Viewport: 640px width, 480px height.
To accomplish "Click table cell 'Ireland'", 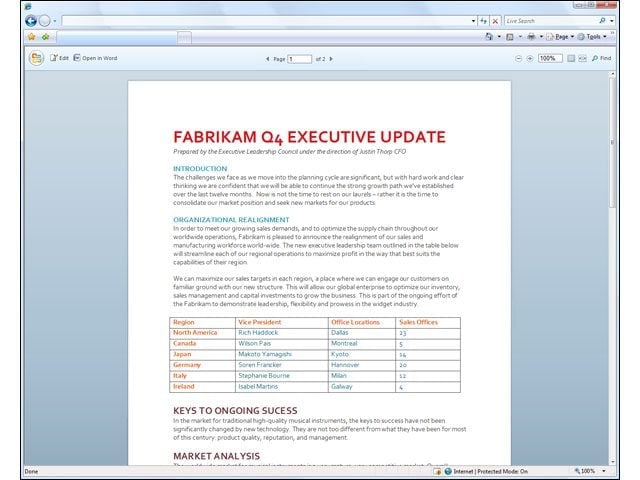I will coord(184,386).
